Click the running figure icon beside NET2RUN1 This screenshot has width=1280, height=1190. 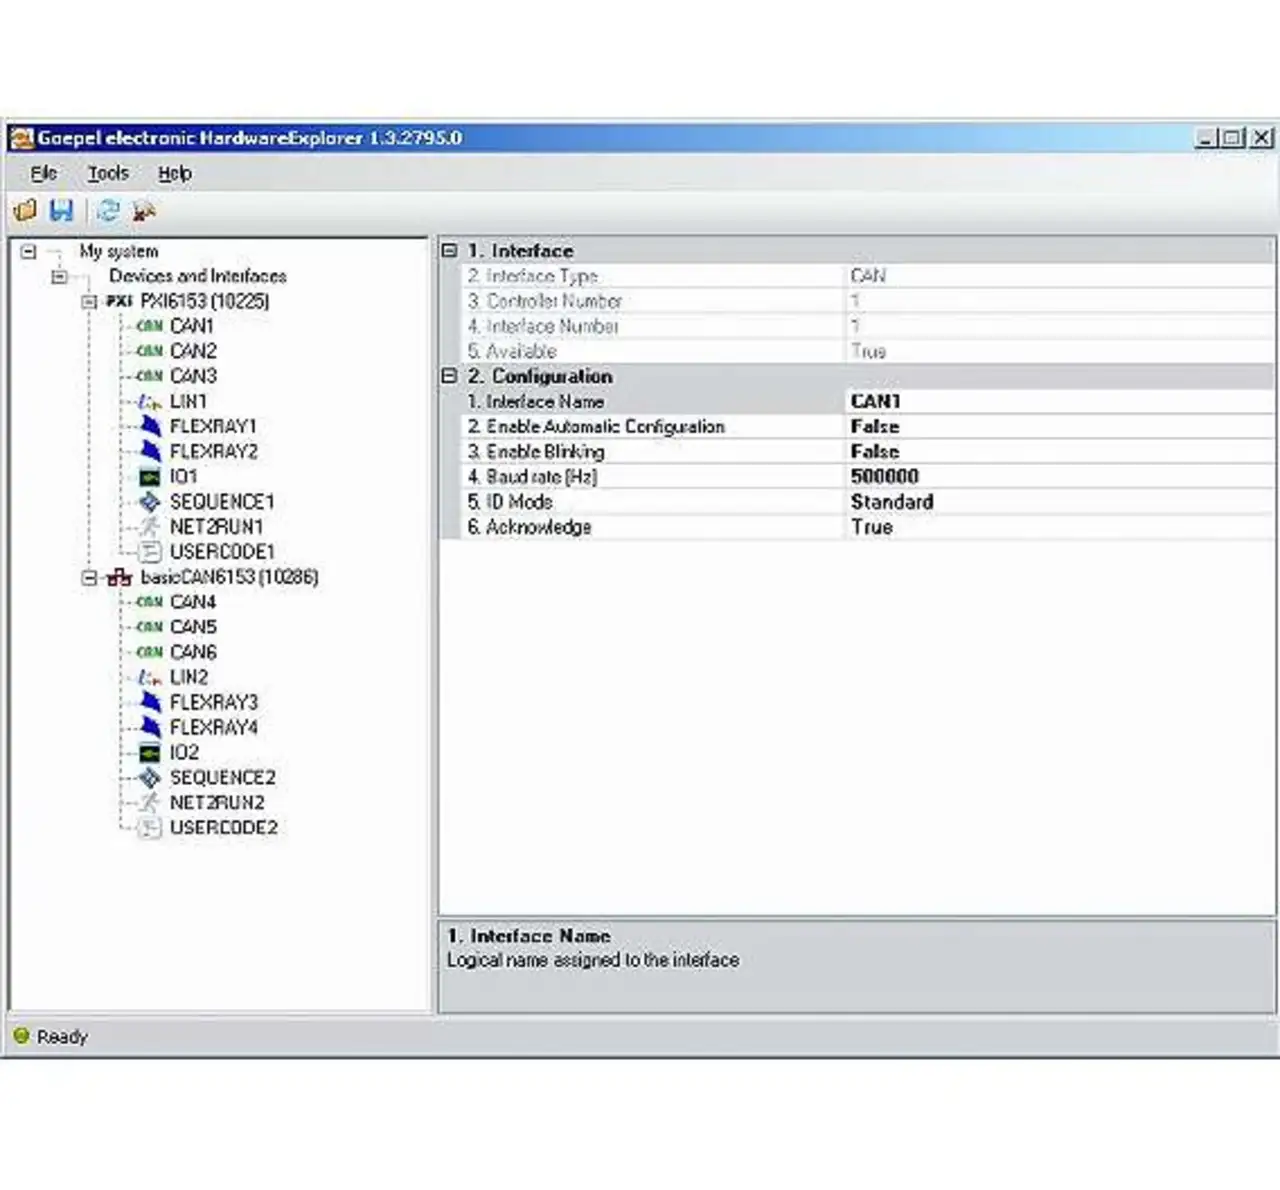pyautogui.click(x=150, y=527)
